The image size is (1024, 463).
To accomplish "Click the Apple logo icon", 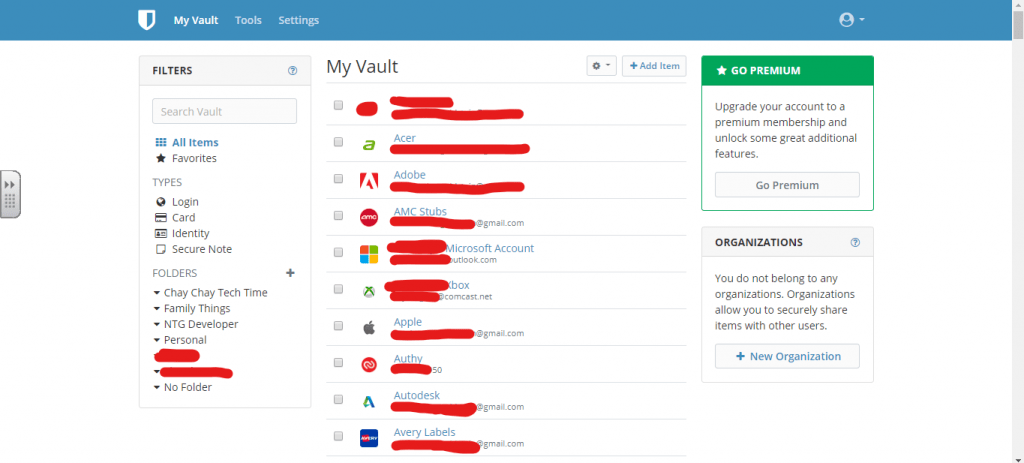I will point(369,328).
